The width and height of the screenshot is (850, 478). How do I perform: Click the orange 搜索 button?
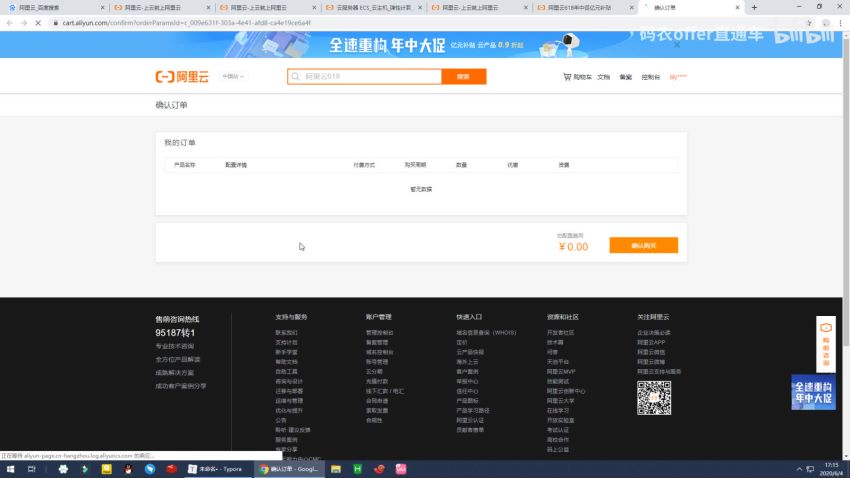tap(463, 76)
